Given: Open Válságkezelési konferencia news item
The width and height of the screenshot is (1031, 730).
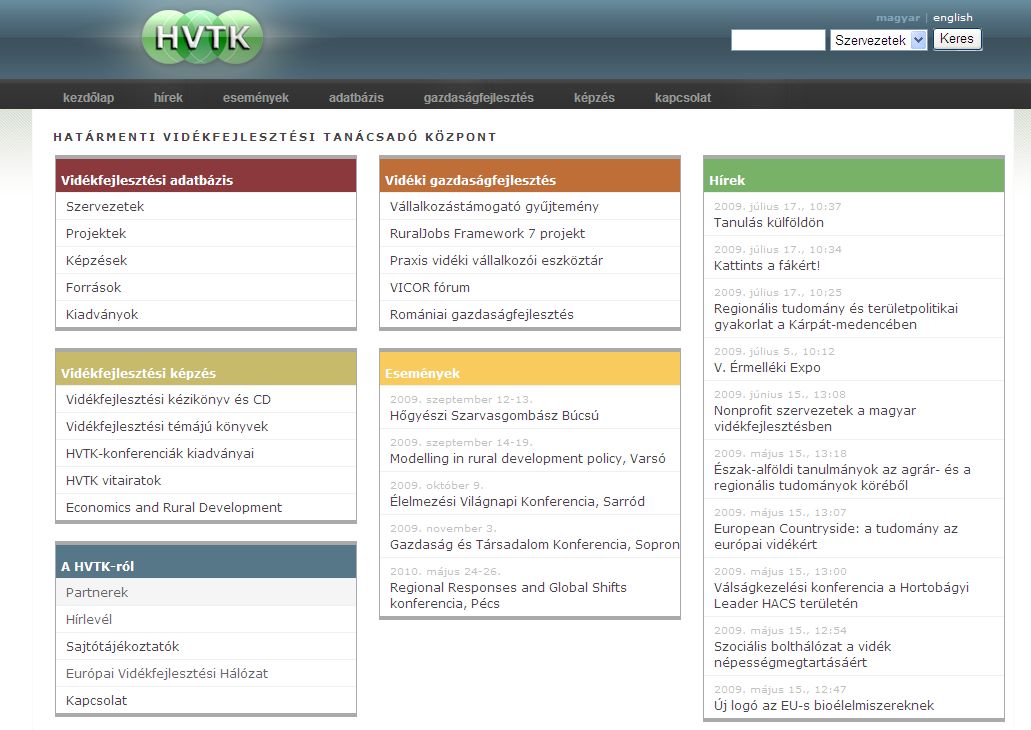Looking at the screenshot, I should [x=841, y=595].
